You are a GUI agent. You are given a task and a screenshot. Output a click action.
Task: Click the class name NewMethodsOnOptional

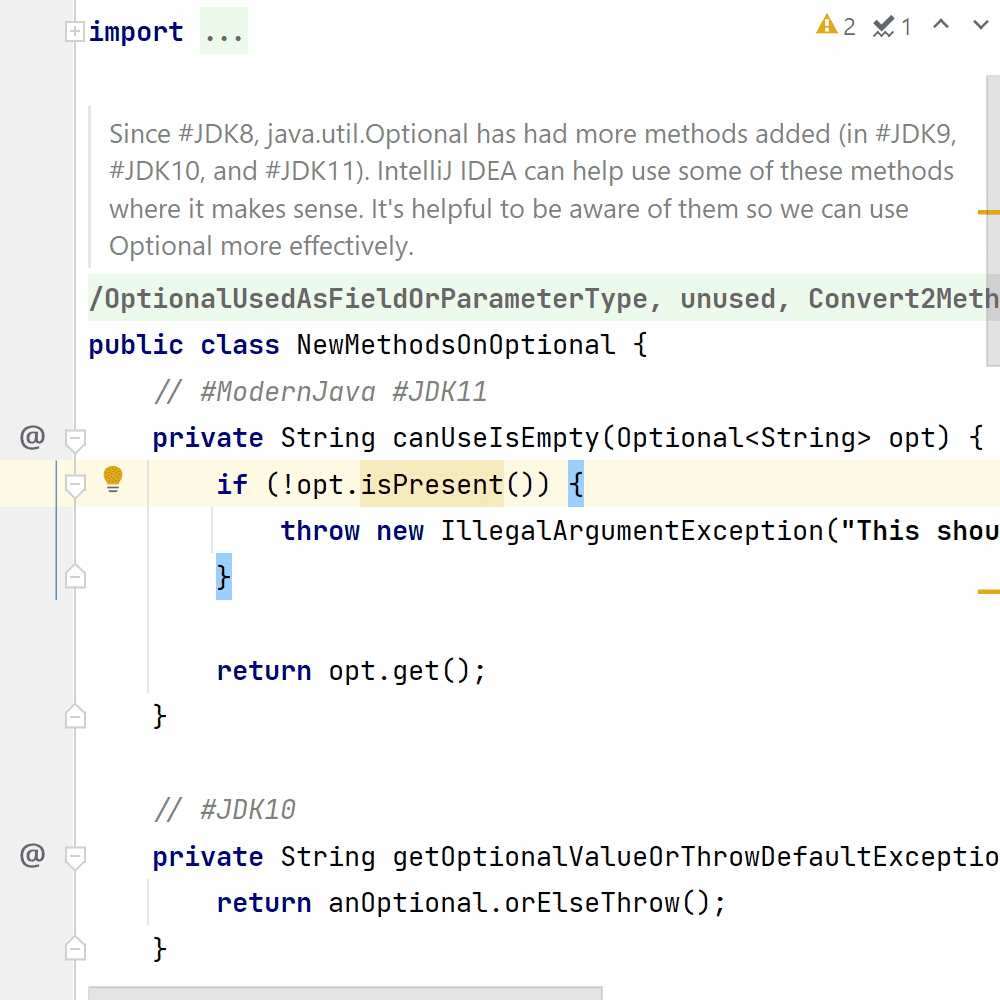(x=456, y=345)
